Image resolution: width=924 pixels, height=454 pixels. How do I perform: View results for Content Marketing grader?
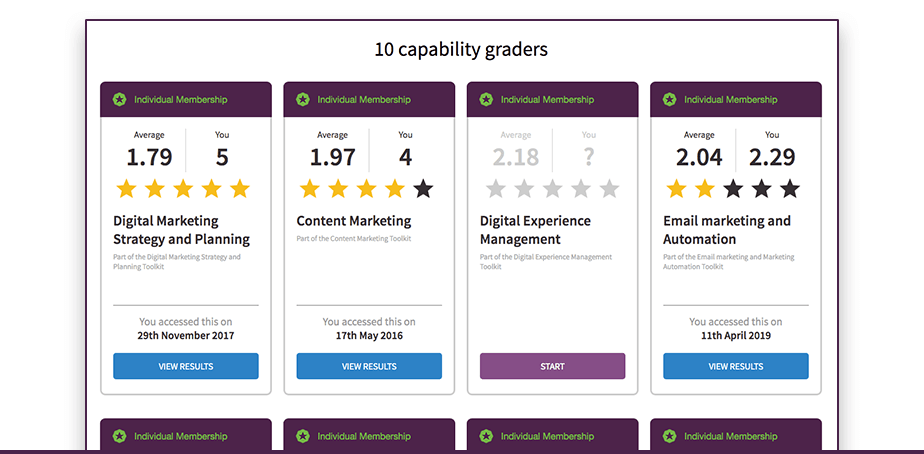click(x=369, y=366)
